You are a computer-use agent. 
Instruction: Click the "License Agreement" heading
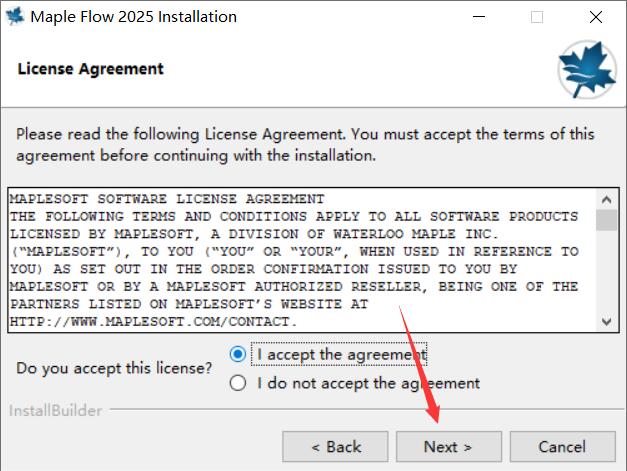91,69
